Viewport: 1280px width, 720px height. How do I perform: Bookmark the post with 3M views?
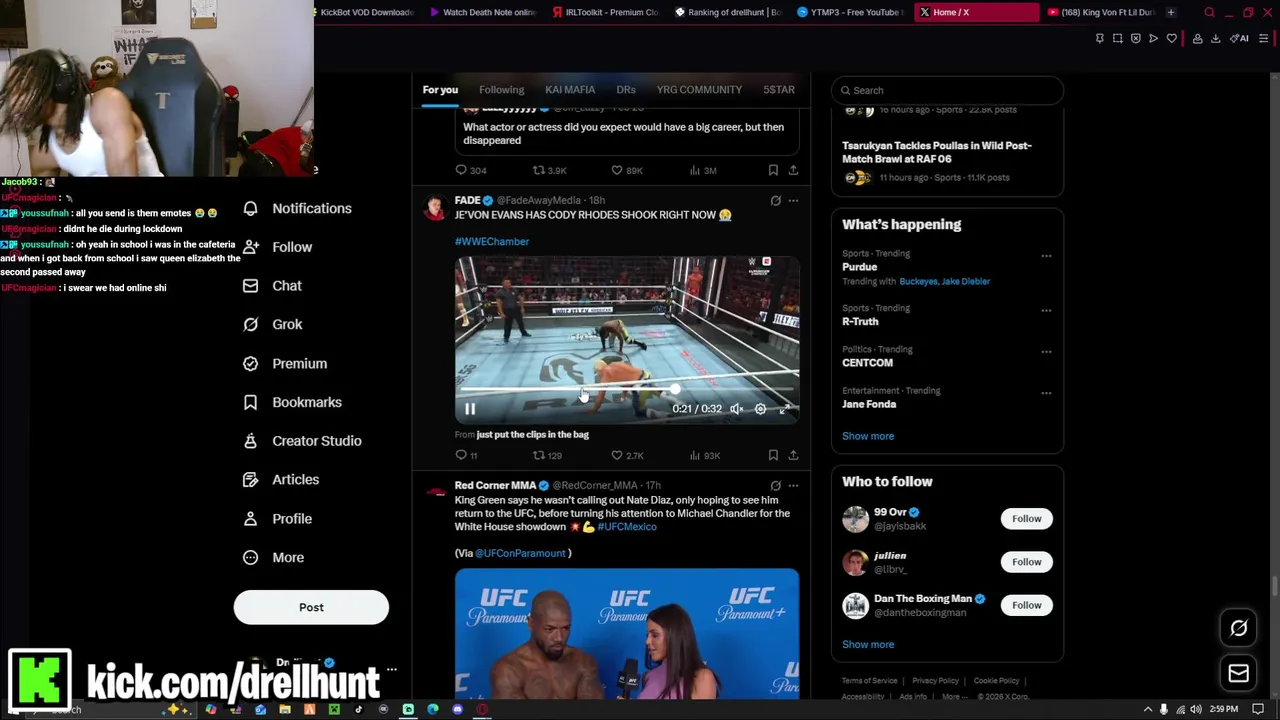(x=773, y=170)
